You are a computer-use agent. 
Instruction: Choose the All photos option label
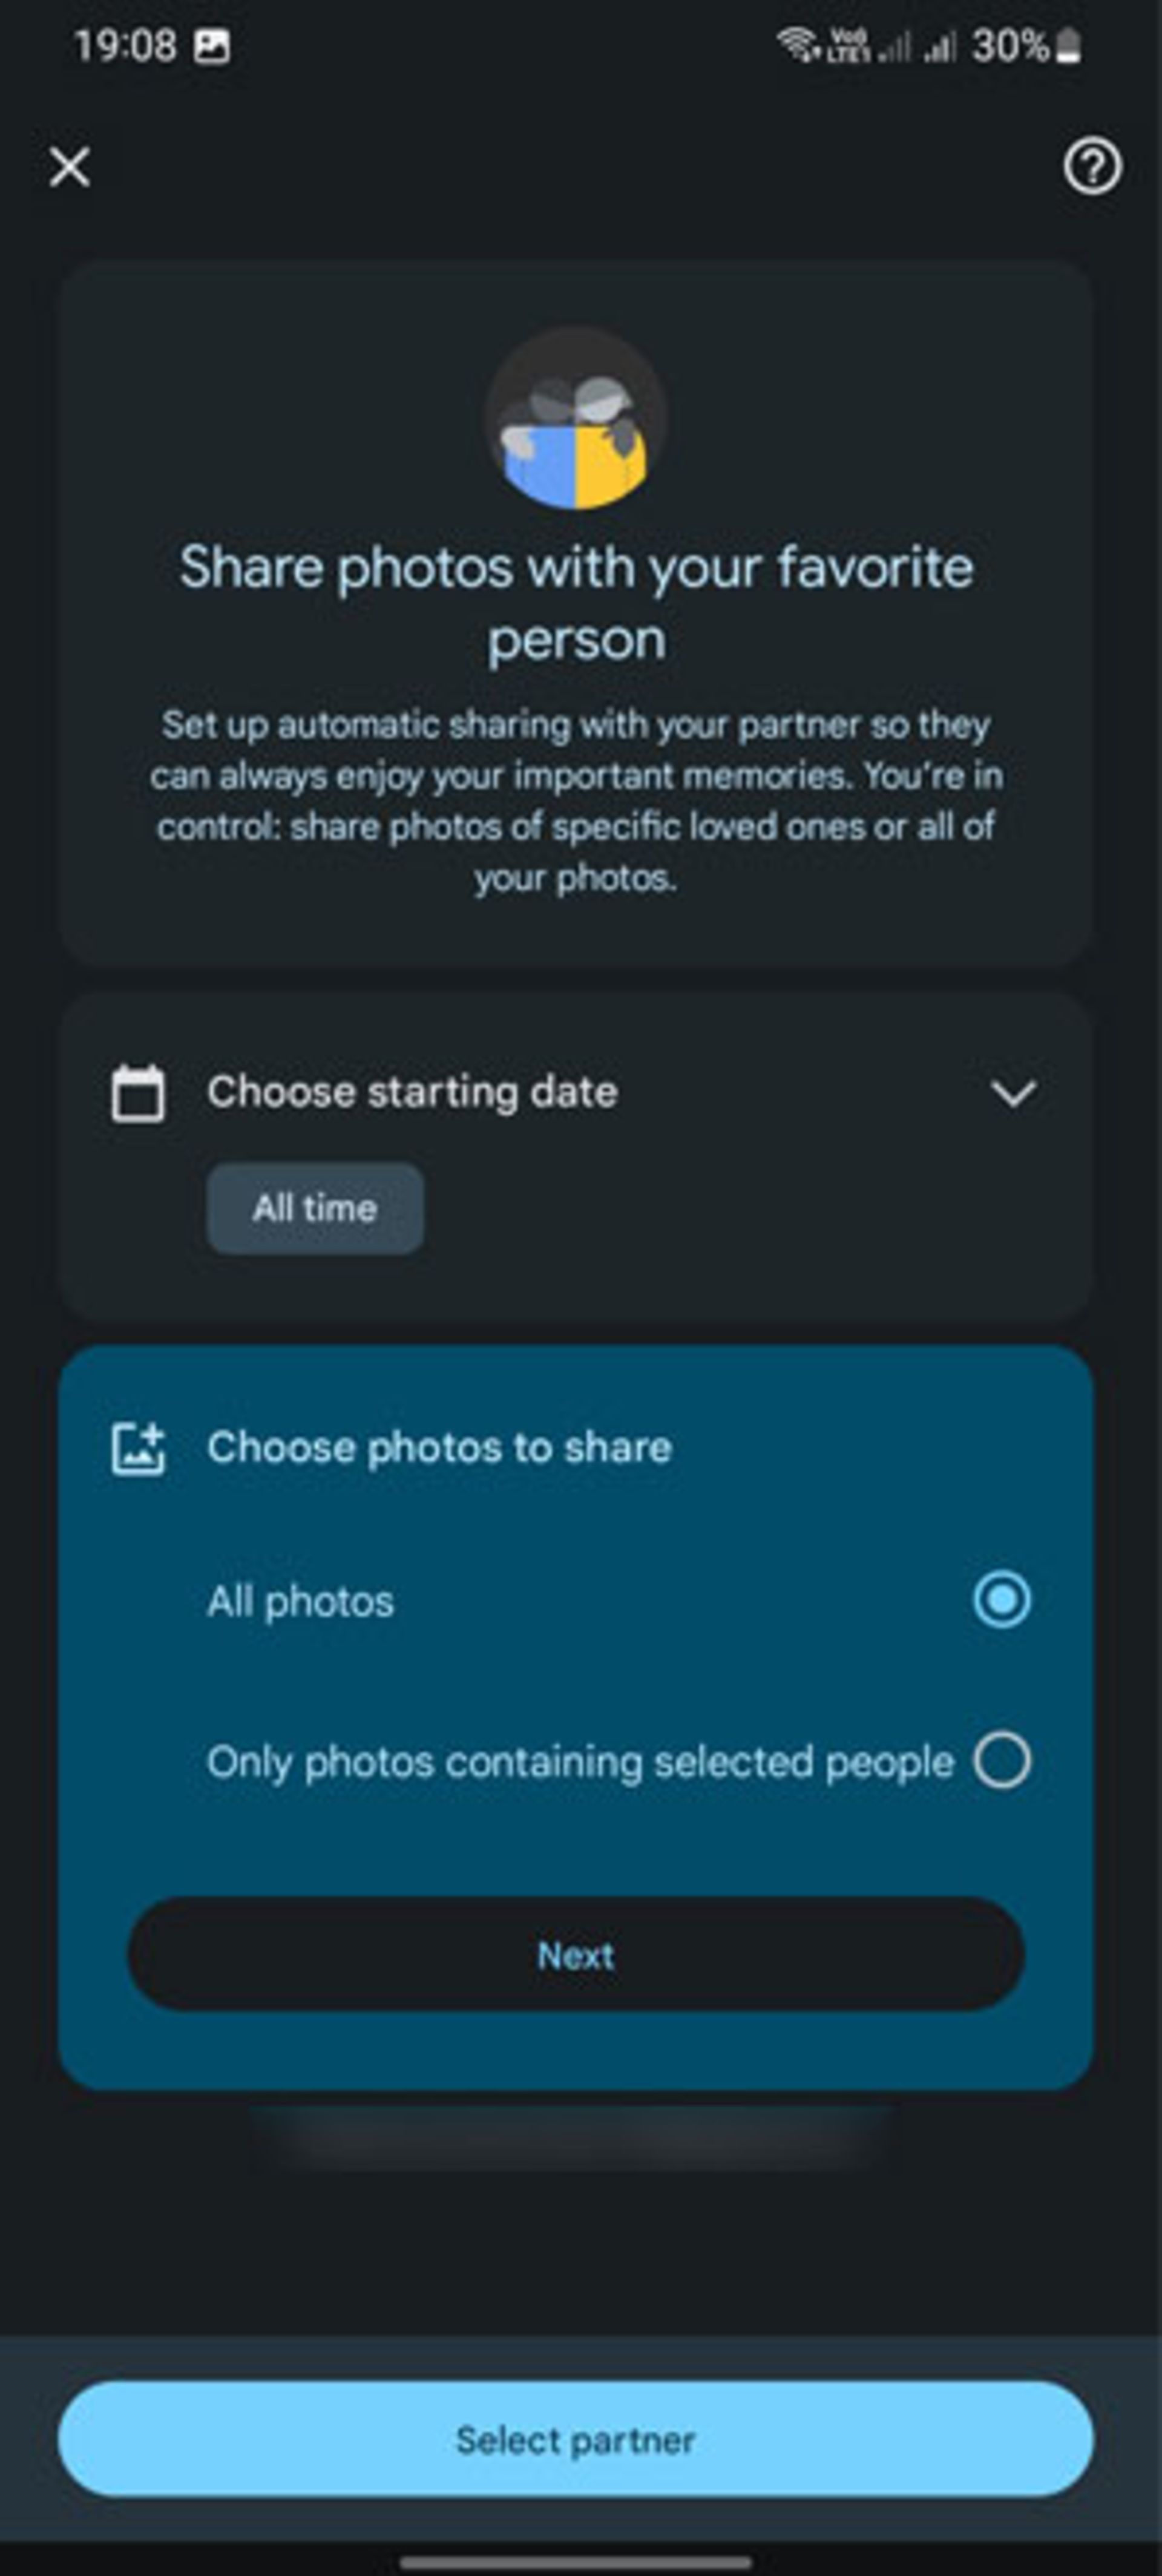(300, 1602)
